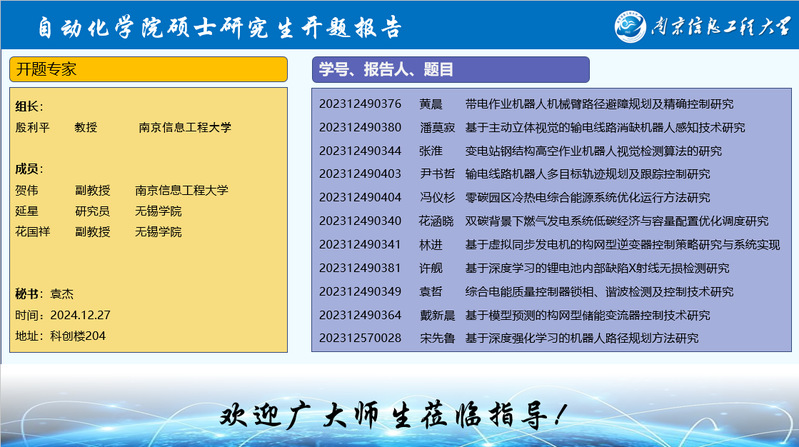Click committee member name 花国祥
The height and width of the screenshot is (447, 799).
click(33, 232)
